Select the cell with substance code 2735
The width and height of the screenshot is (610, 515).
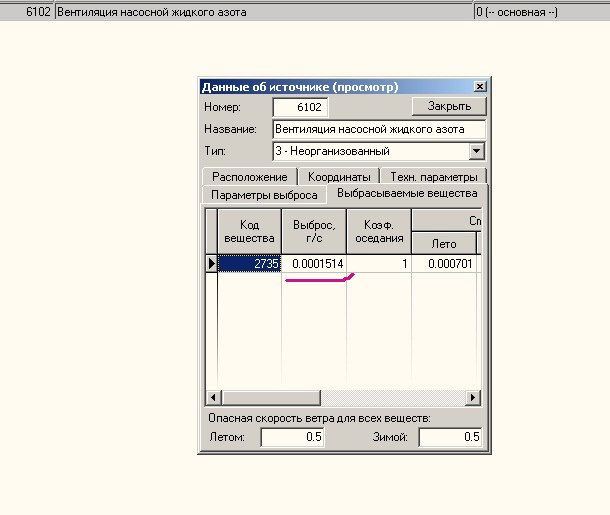click(249, 263)
